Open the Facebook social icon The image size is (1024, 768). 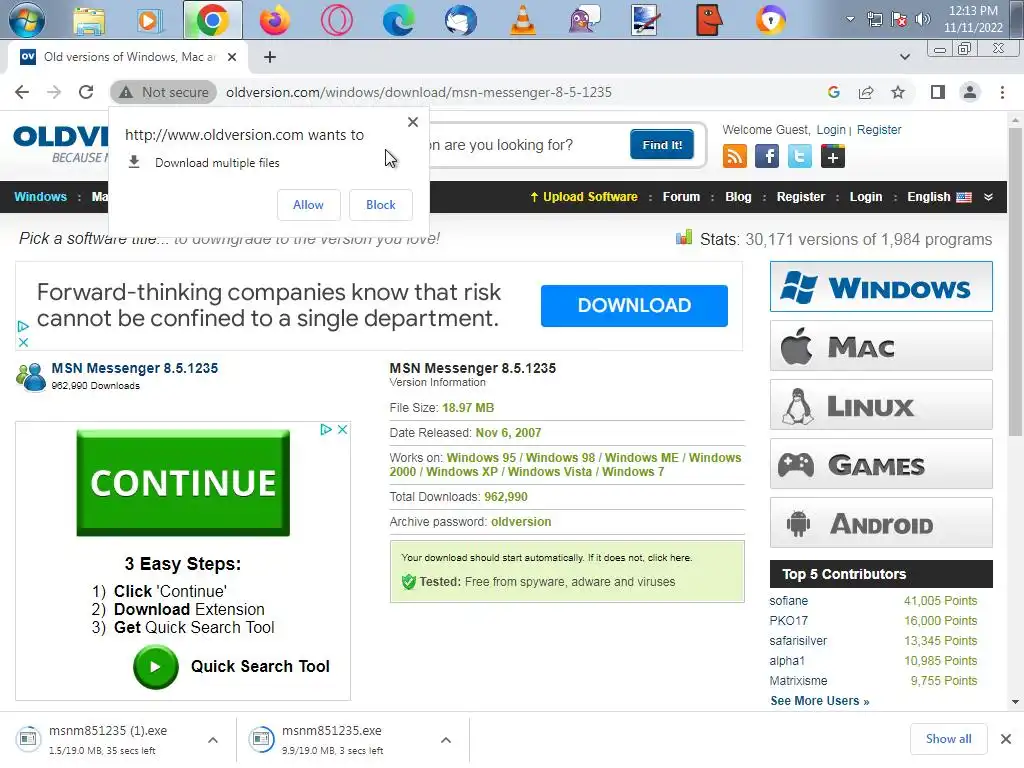[767, 157]
